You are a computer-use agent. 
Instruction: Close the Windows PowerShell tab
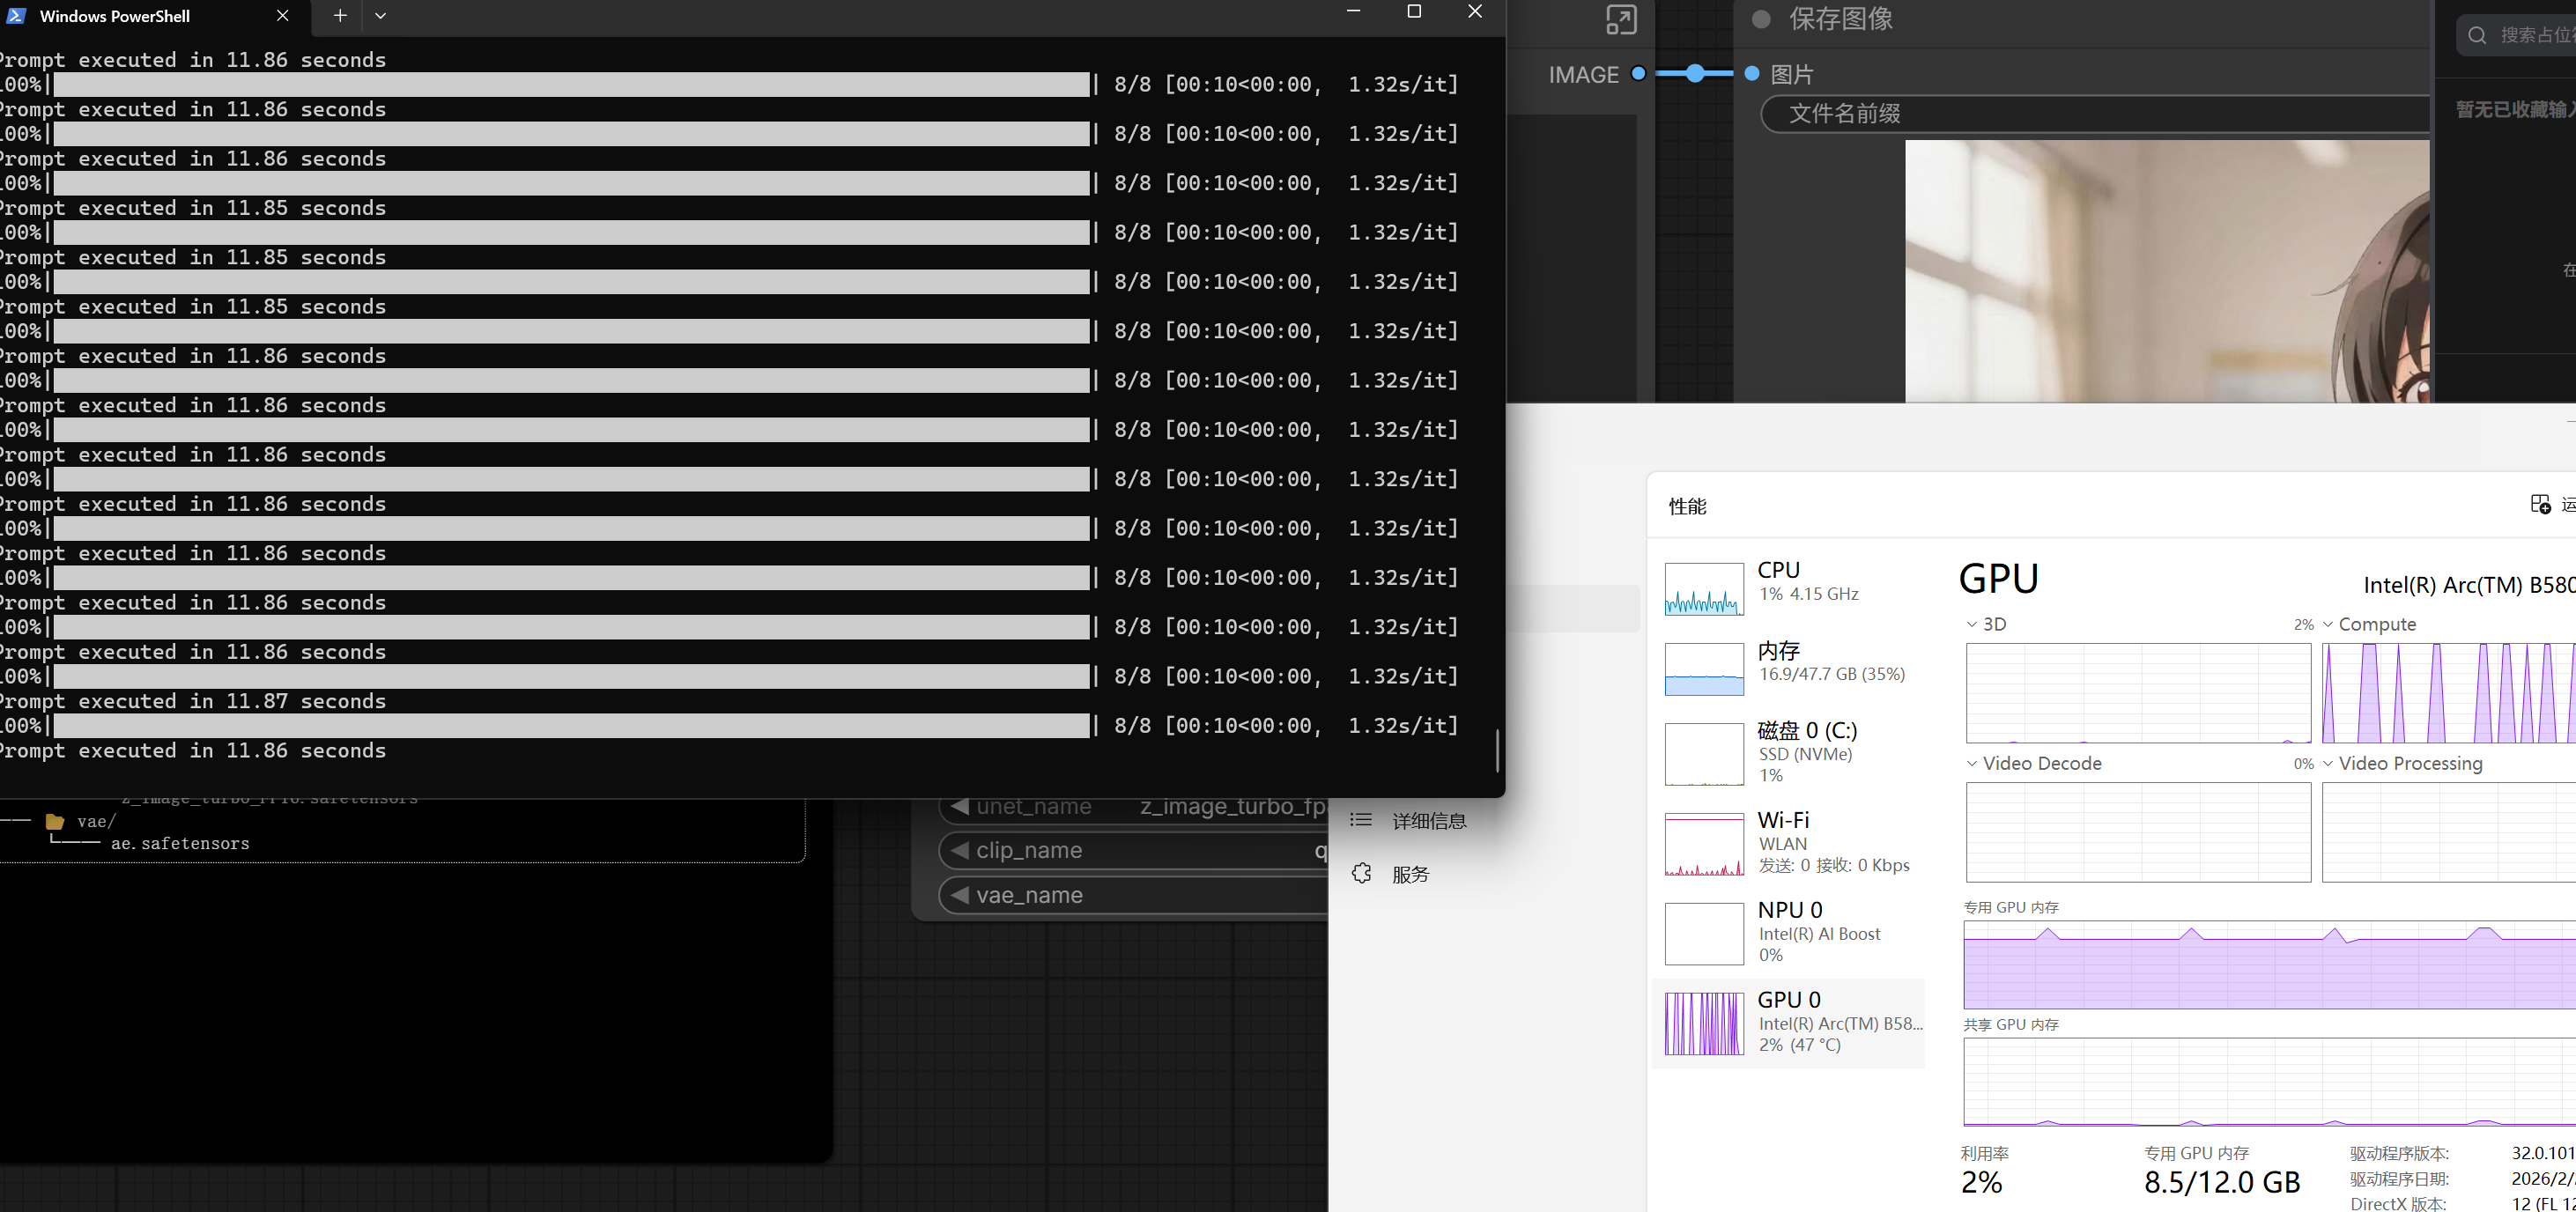[282, 15]
